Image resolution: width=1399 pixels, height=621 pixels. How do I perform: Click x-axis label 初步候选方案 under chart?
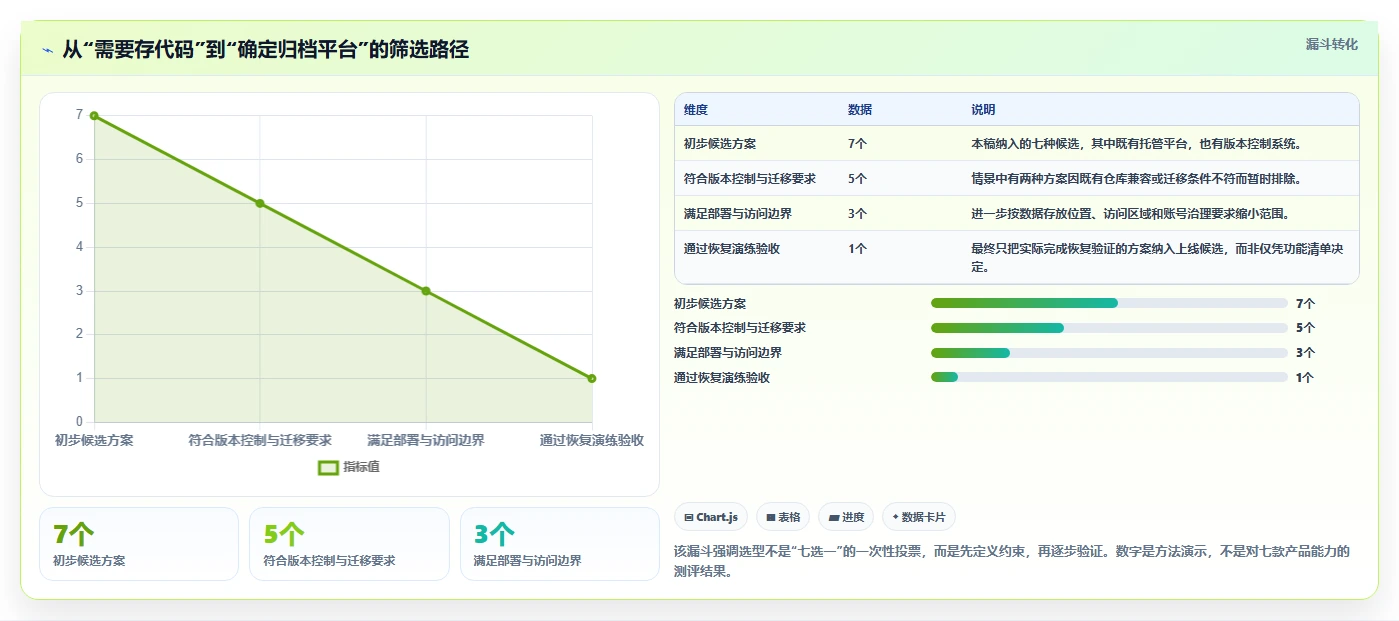click(94, 440)
